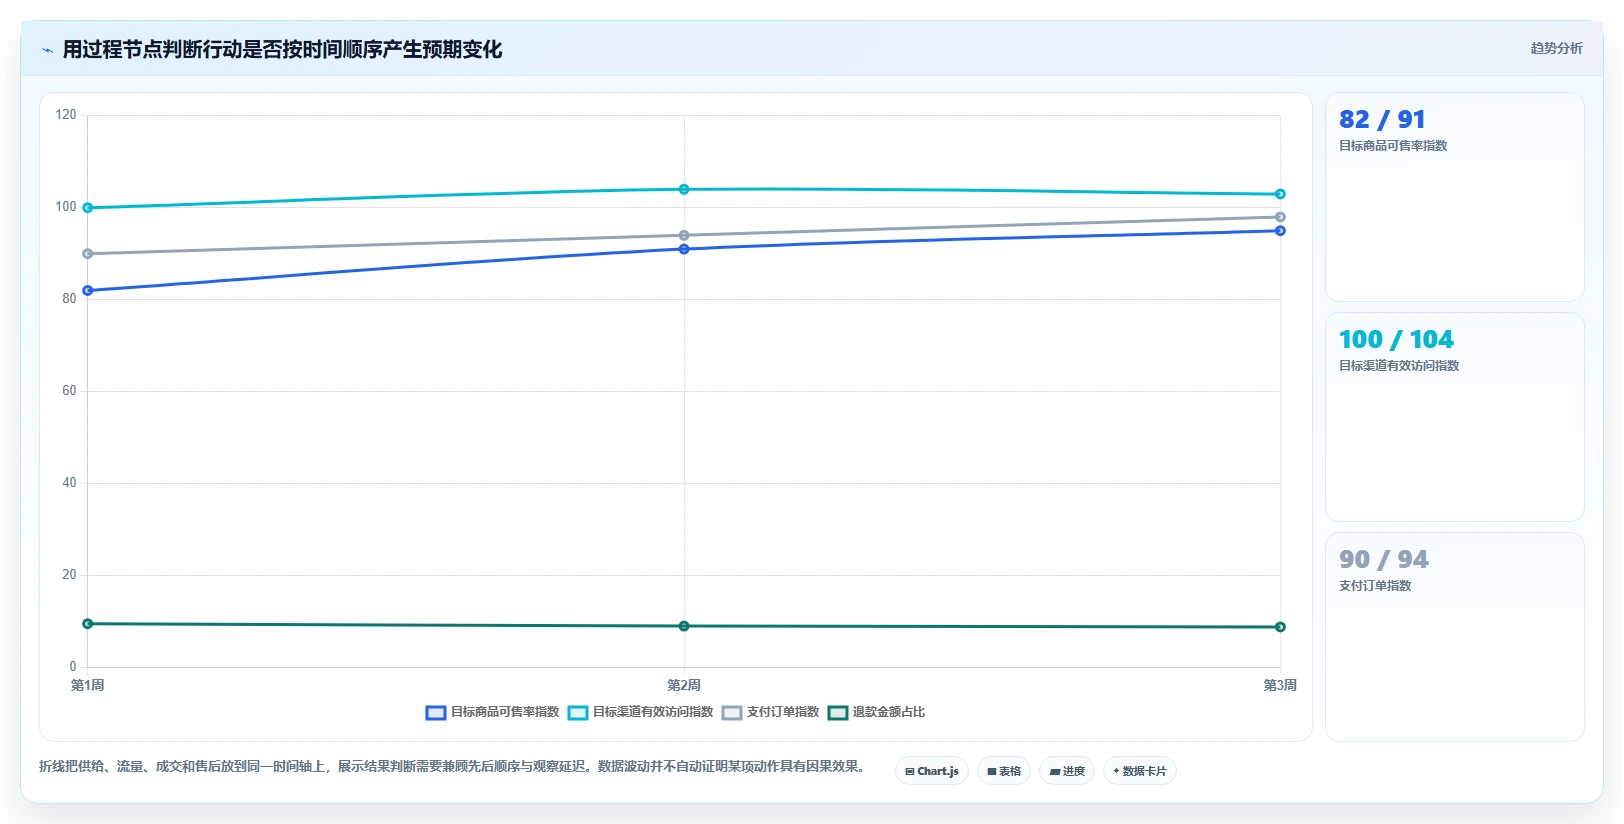Toggle the 目标商品可售率指数 legend series
Image resolution: width=1624 pixels, height=824 pixels.
point(492,712)
